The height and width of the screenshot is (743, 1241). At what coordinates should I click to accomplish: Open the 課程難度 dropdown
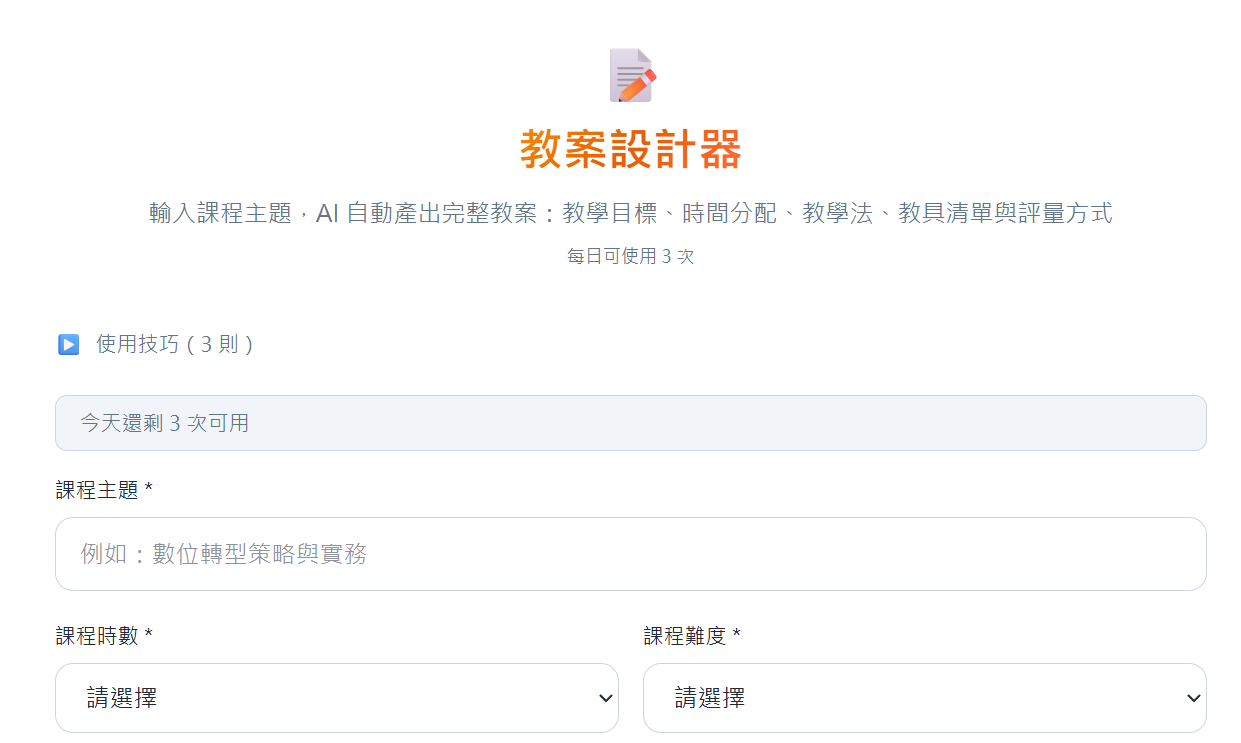tap(924, 698)
